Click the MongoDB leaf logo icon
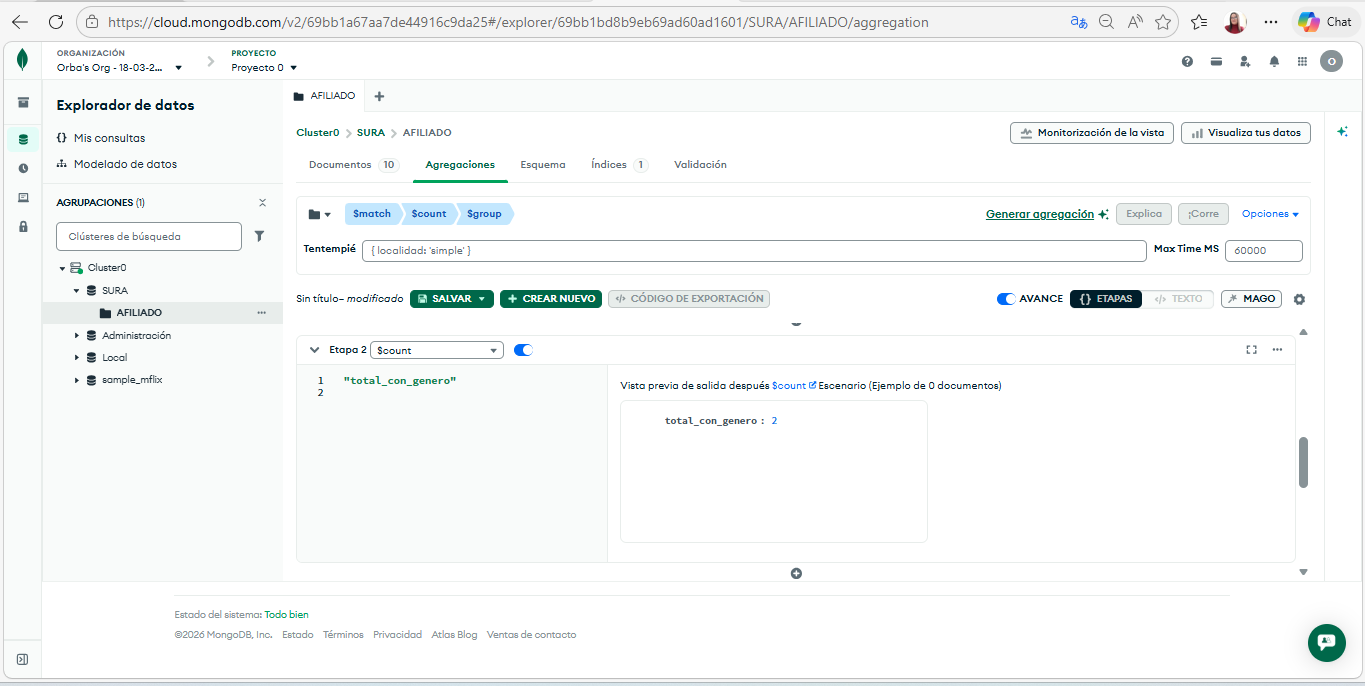The width and height of the screenshot is (1365, 686). (22, 61)
